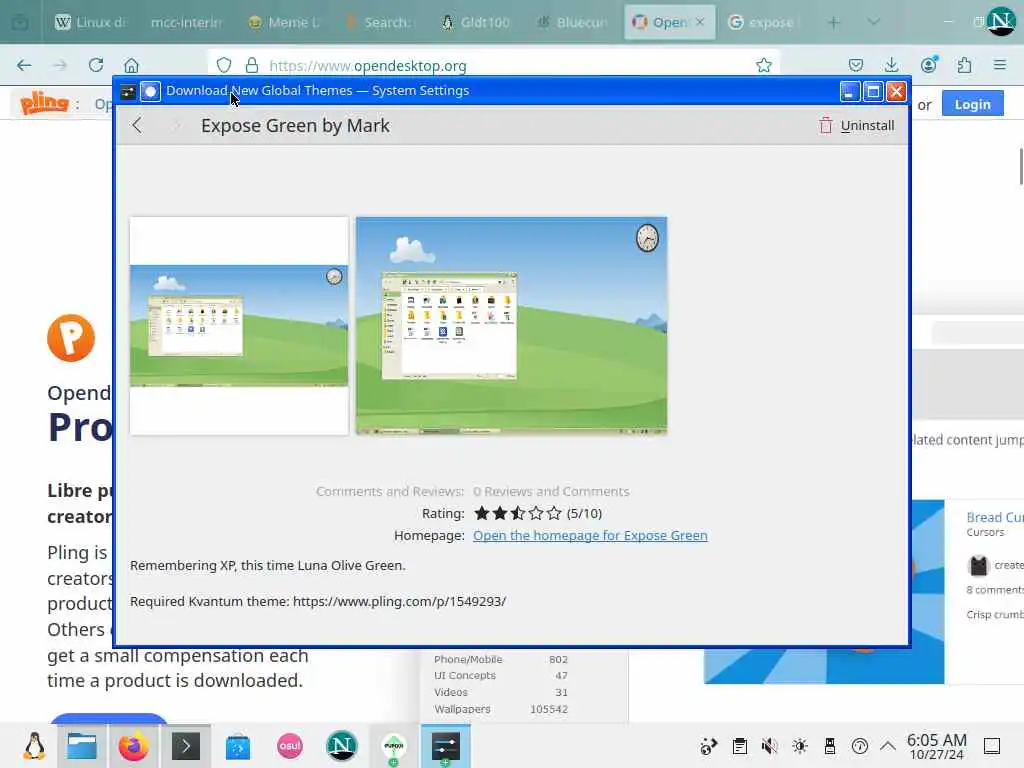Expand hidden system tray icons arrow
Screen dimensions: 1024x768
[x=888, y=746]
